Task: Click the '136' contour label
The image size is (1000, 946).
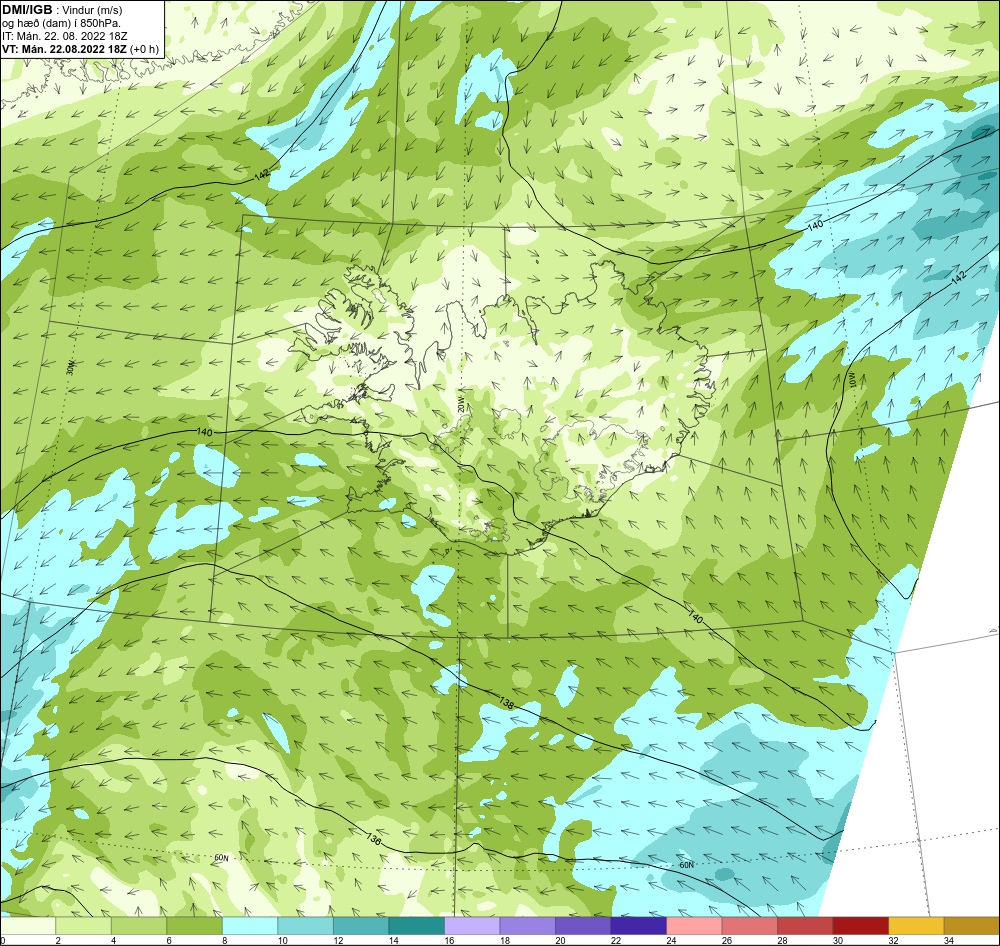Action: click(374, 839)
